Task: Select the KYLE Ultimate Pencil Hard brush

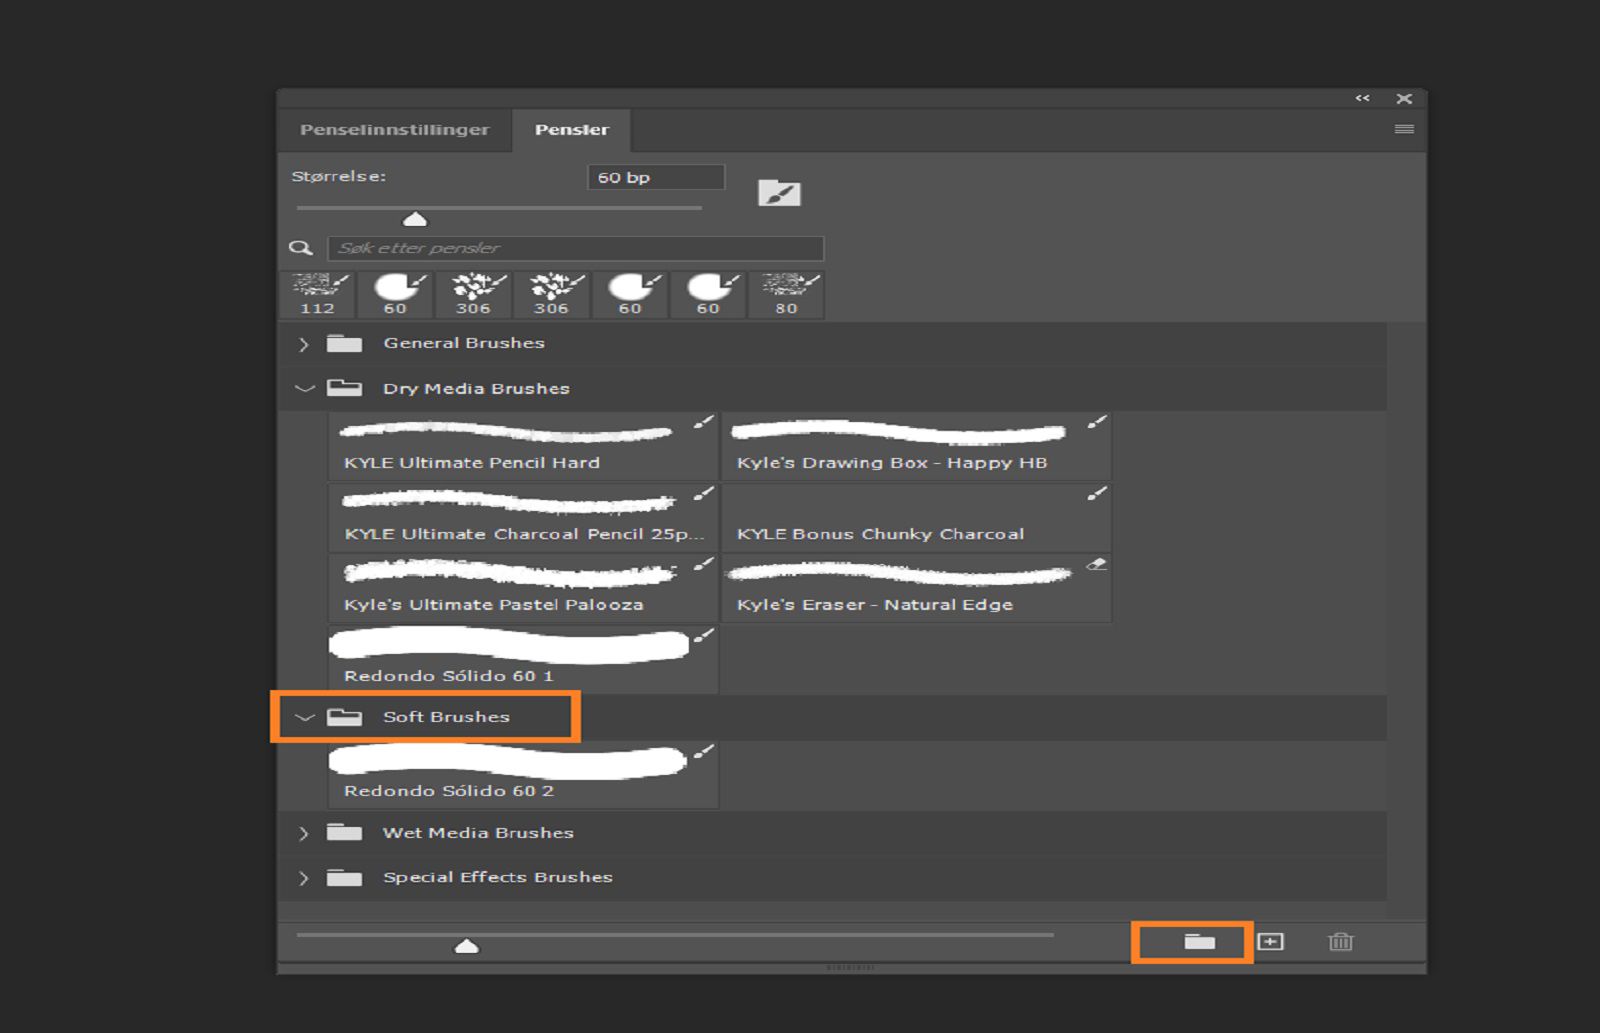Action: click(523, 446)
